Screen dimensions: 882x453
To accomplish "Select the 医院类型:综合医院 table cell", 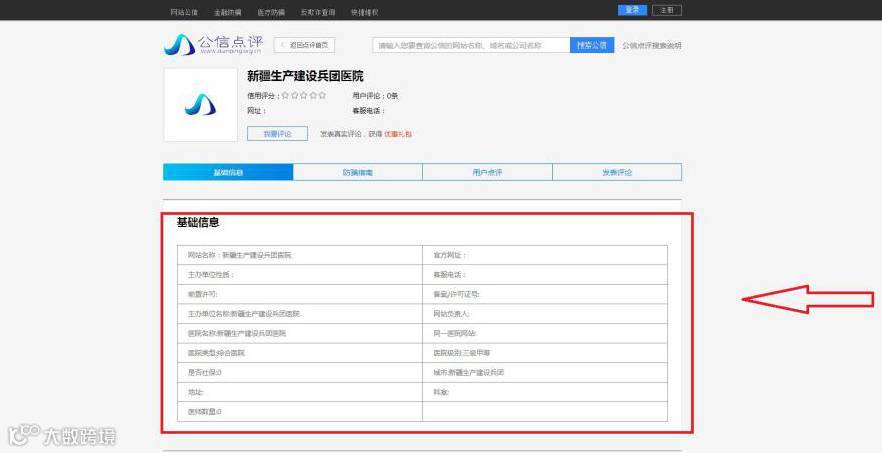I will click(x=300, y=353).
